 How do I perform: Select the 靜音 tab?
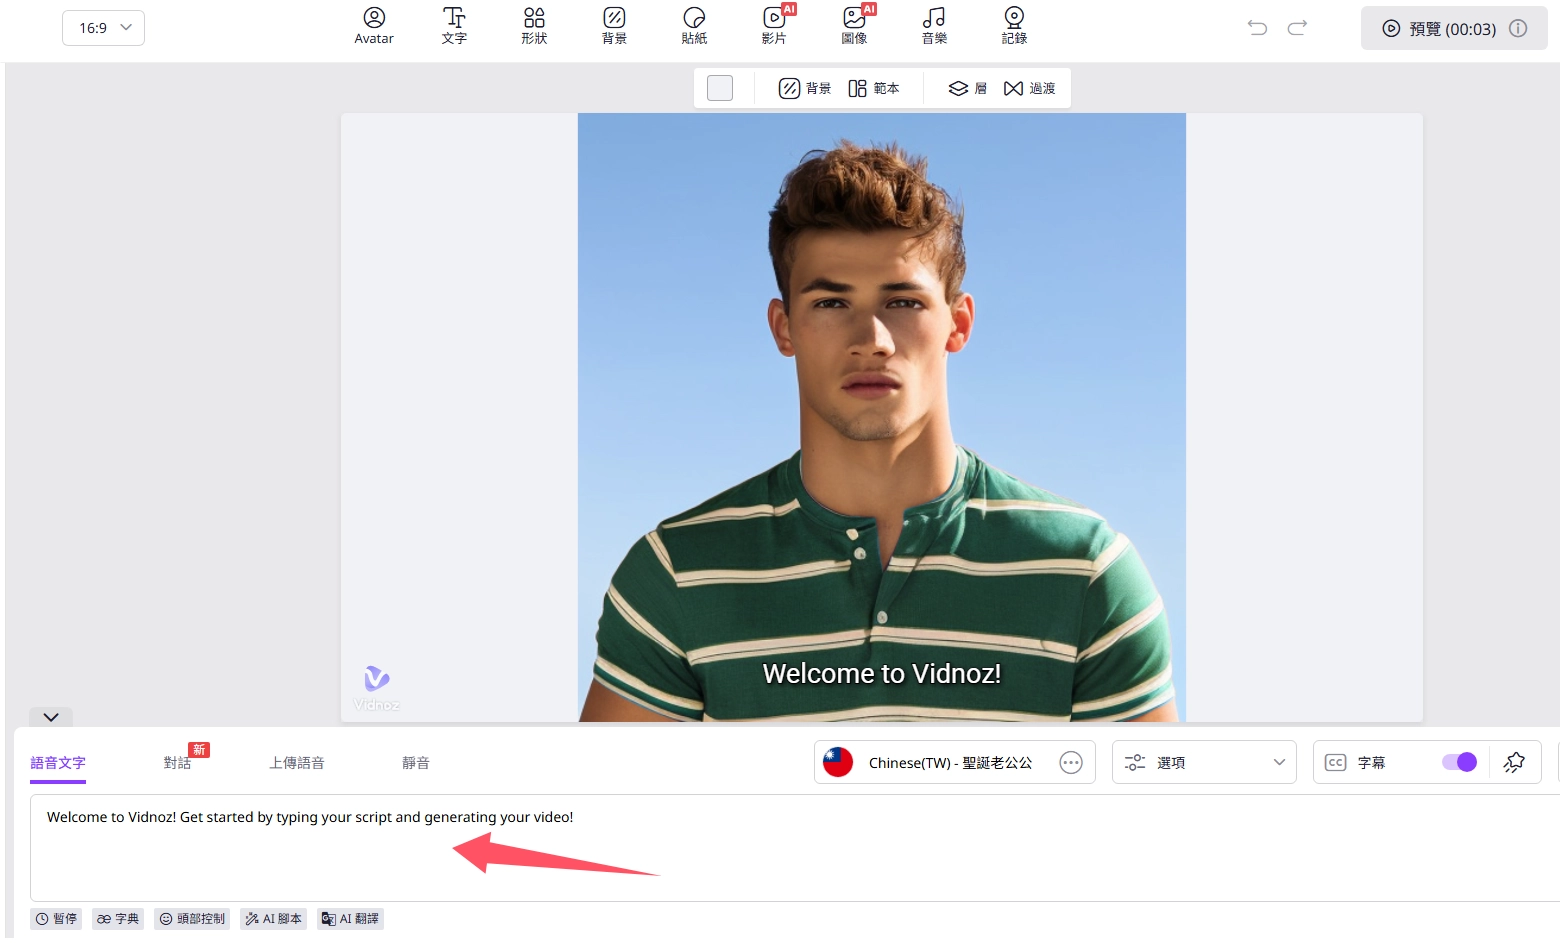[416, 763]
